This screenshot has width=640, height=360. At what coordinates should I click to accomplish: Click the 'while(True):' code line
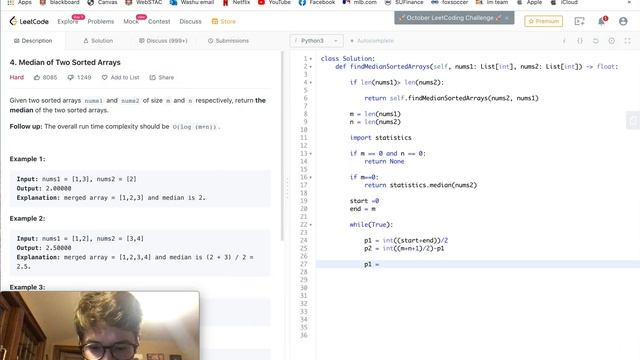coord(371,224)
